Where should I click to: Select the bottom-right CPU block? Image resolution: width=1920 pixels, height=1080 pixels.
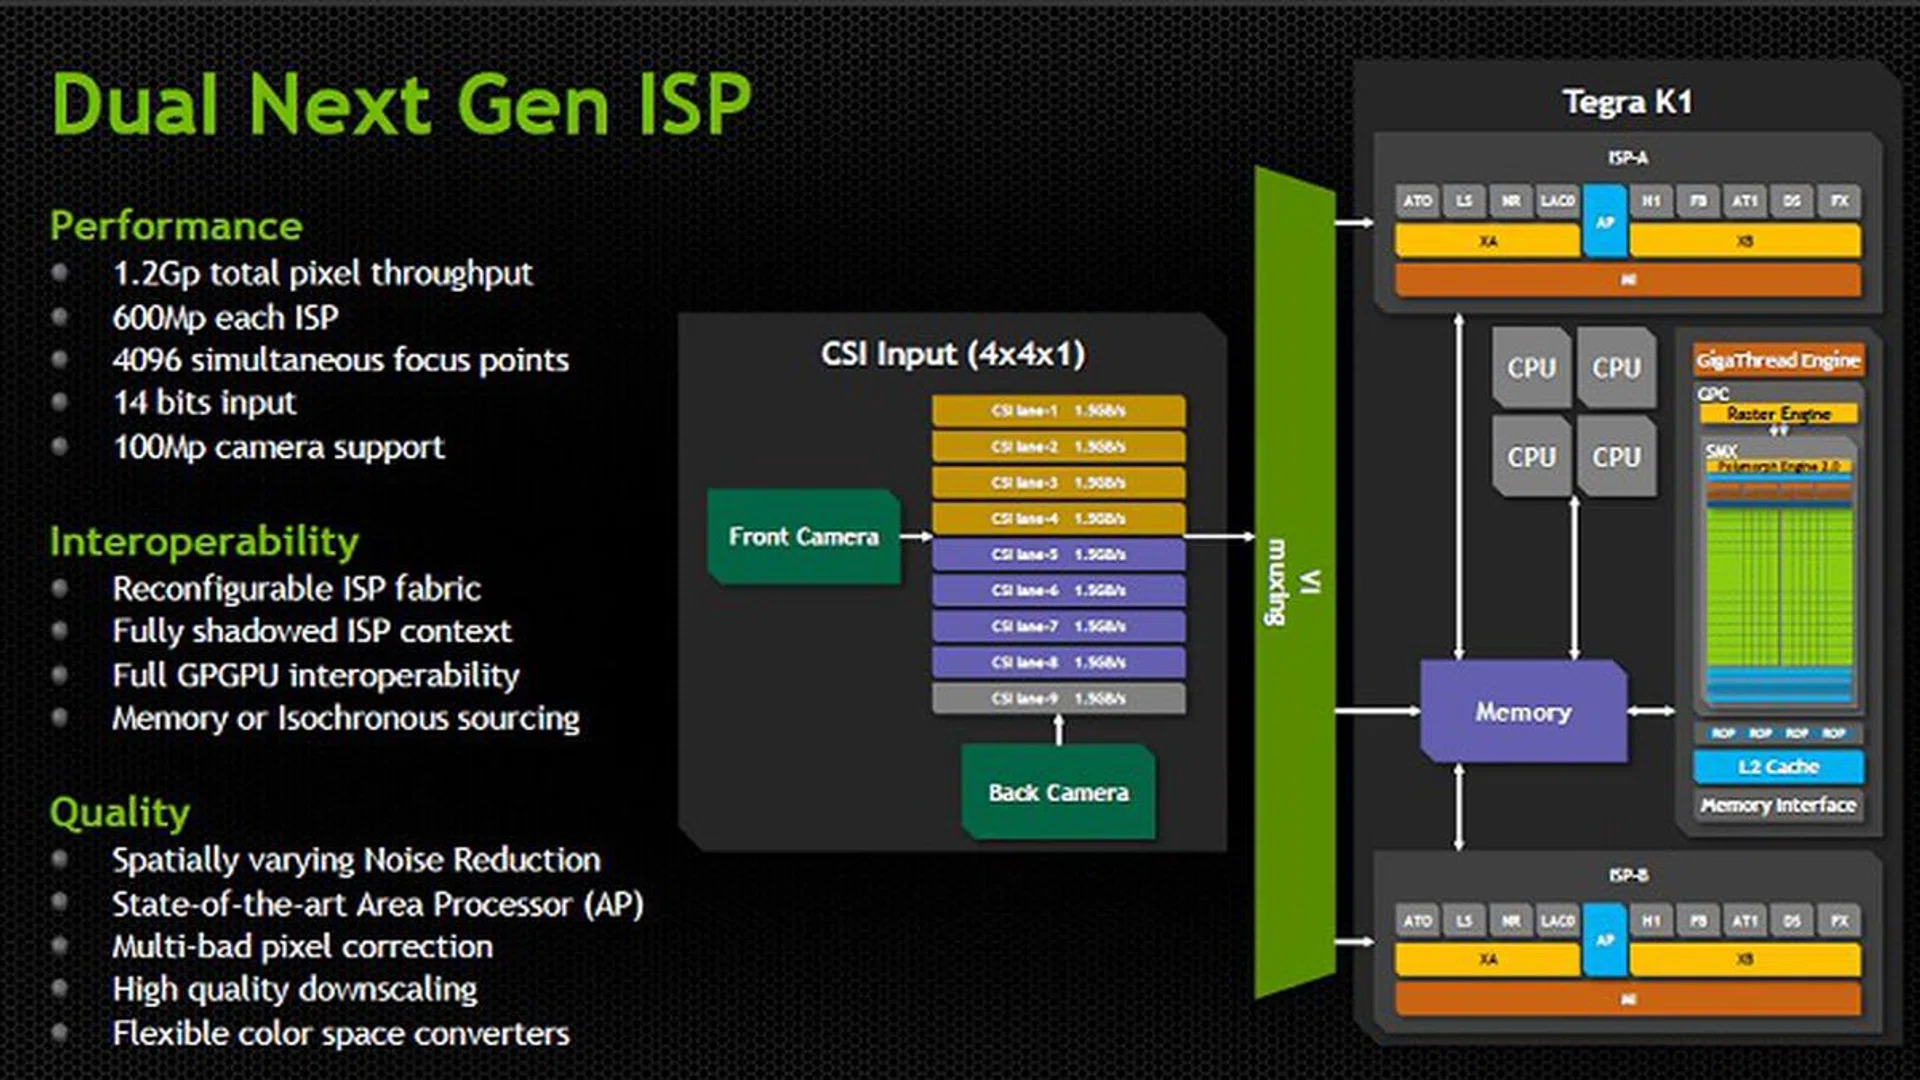click(x=1616, y=457)
